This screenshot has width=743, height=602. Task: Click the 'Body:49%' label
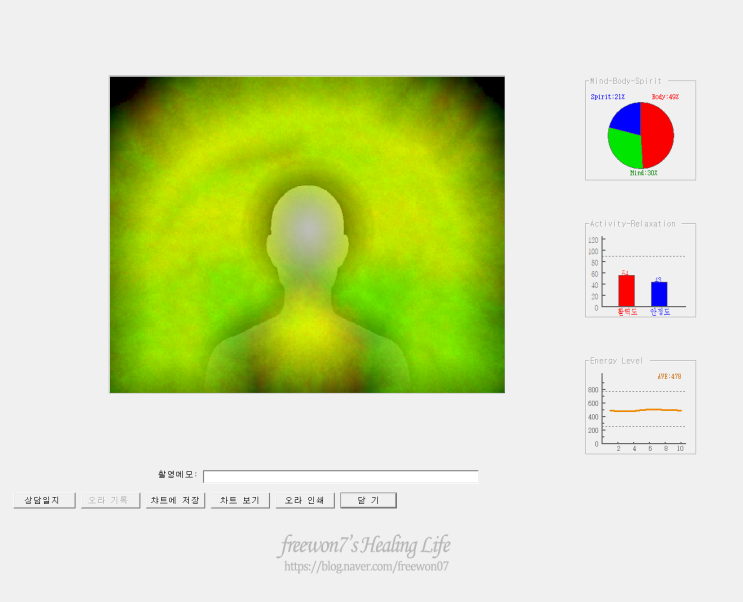point(665,97)
